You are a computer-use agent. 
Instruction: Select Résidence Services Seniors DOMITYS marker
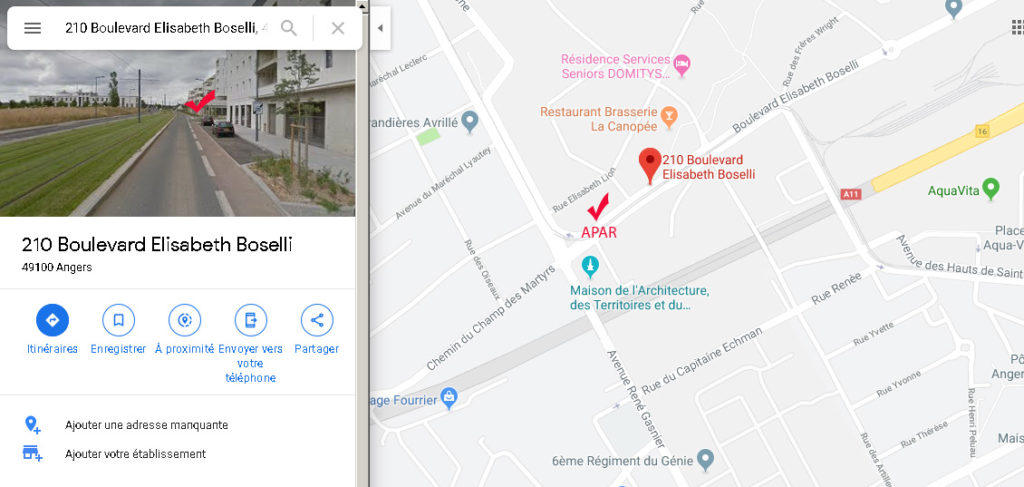pyautogui.click(x=682, y=65)
